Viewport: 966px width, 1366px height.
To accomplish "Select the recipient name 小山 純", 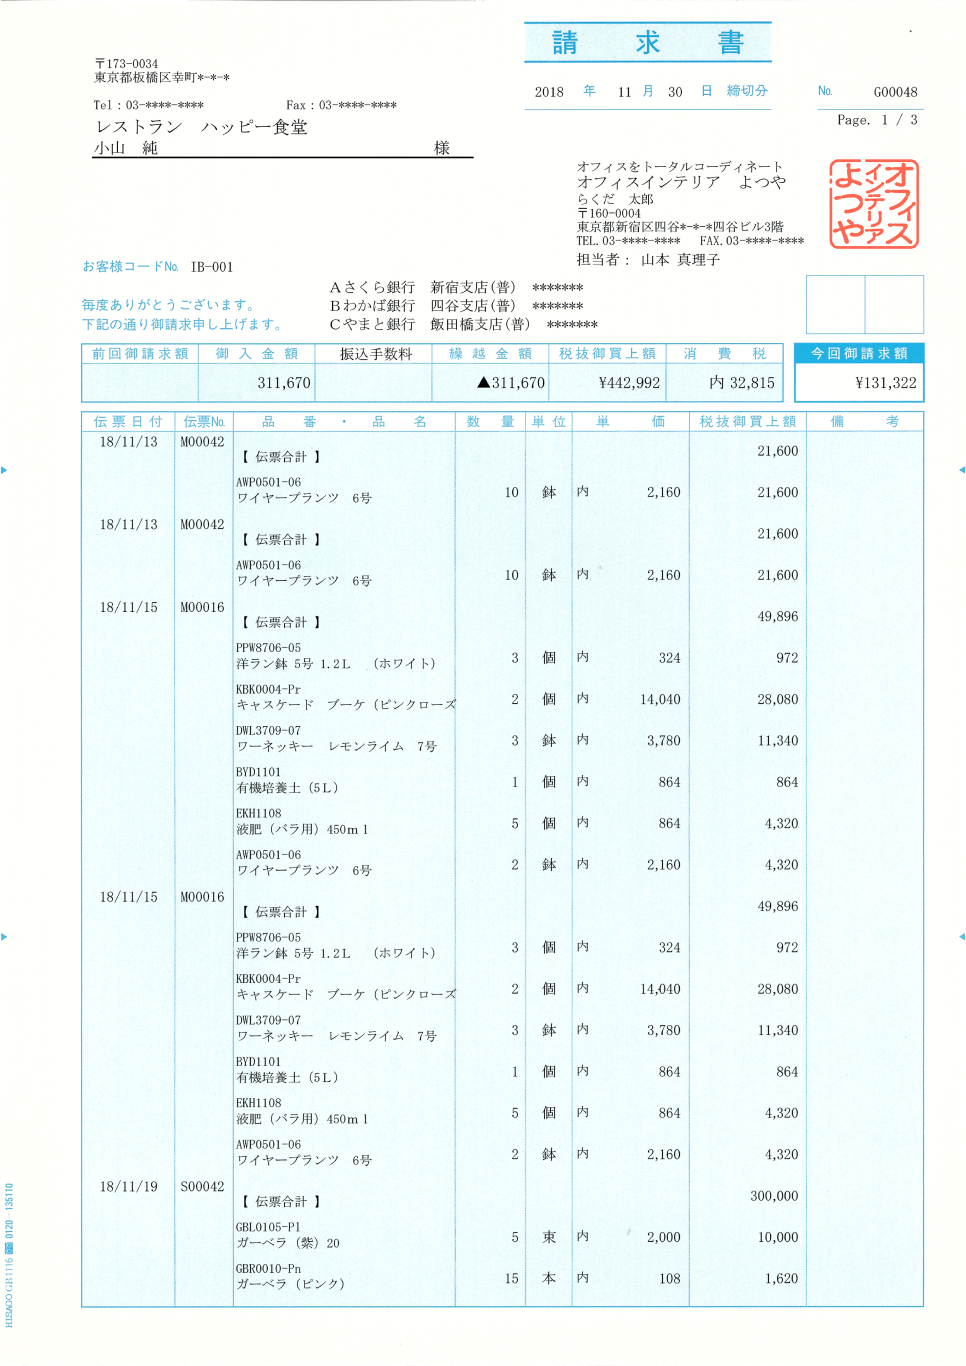I will [126, 148].
